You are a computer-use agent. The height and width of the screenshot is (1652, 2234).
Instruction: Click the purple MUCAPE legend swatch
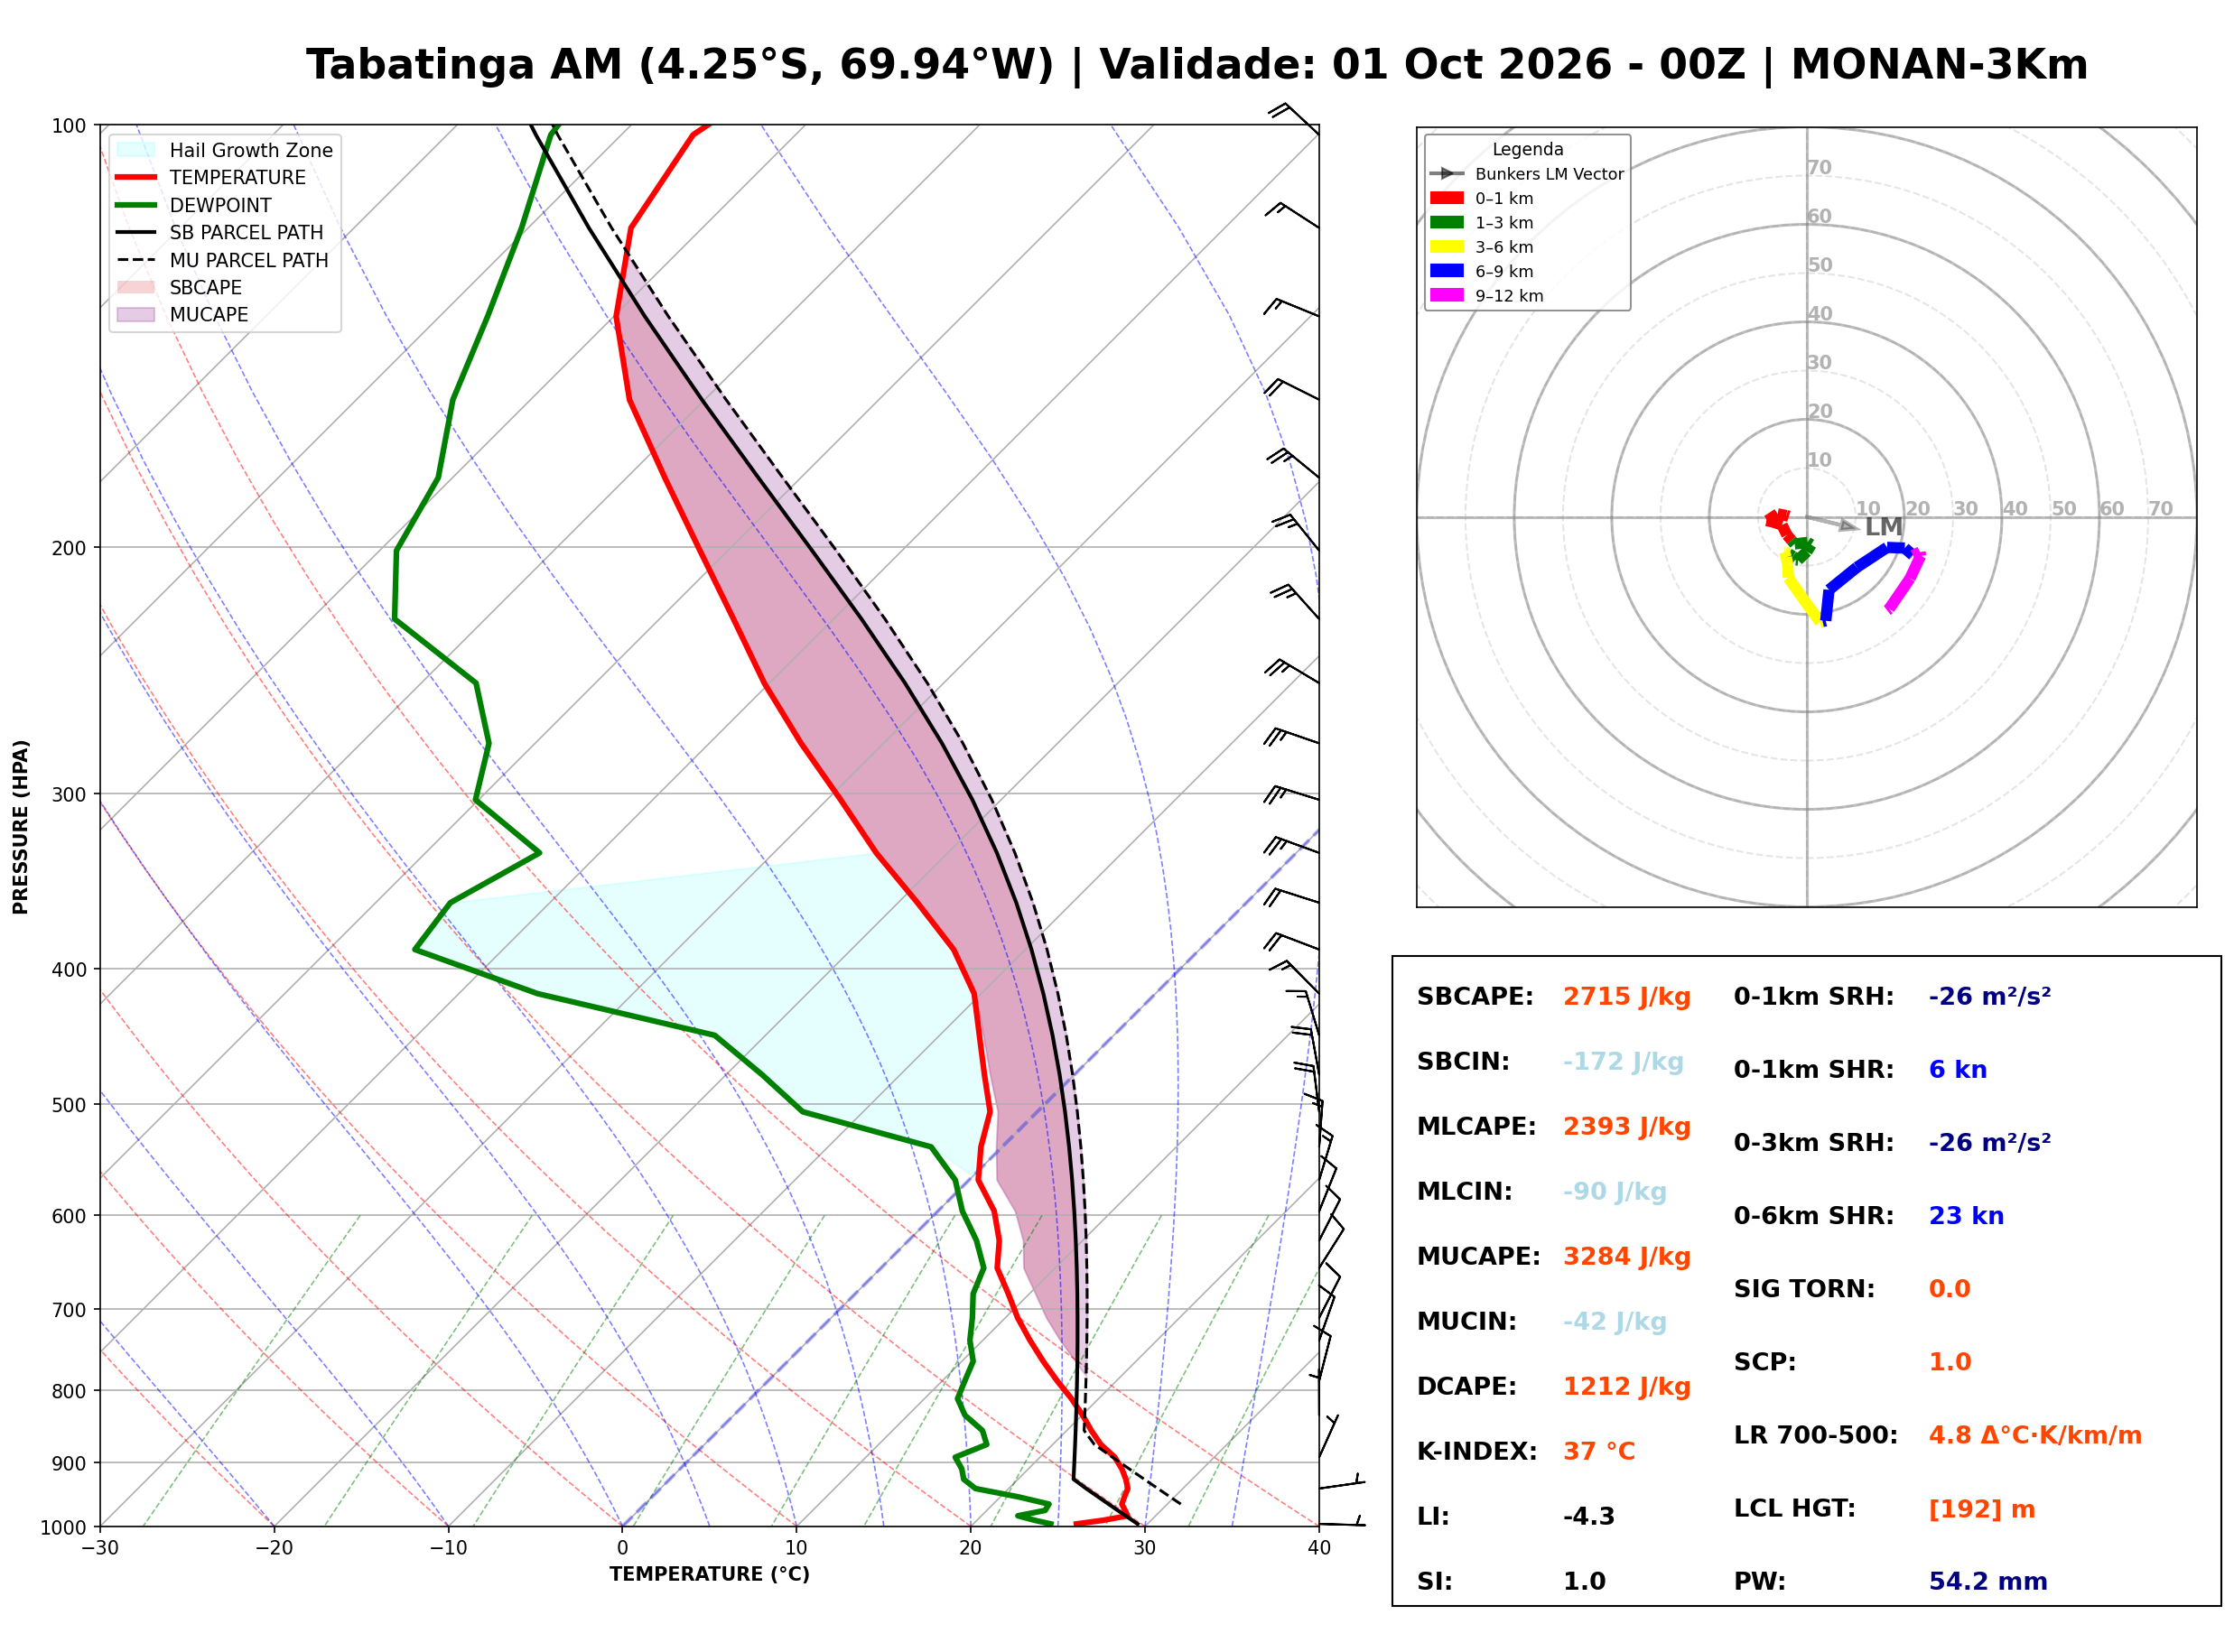tap(136, 314)
